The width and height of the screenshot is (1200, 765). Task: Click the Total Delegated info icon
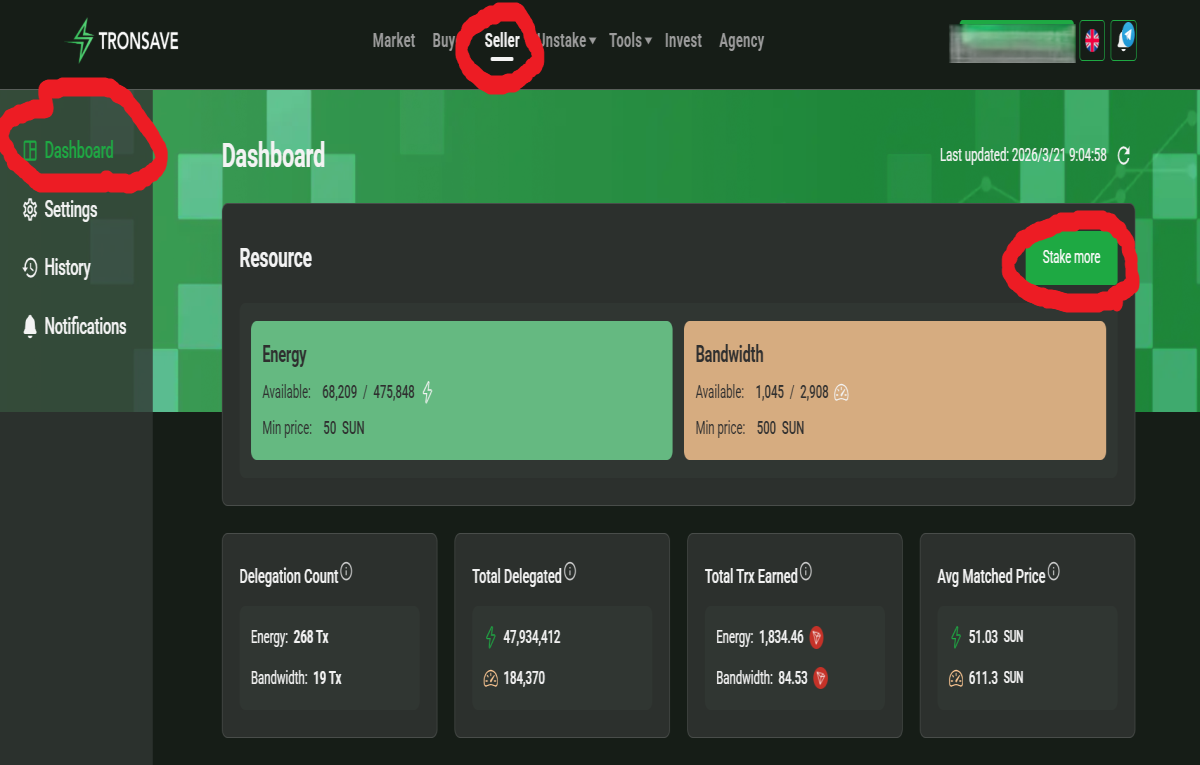tap(570, 572)
